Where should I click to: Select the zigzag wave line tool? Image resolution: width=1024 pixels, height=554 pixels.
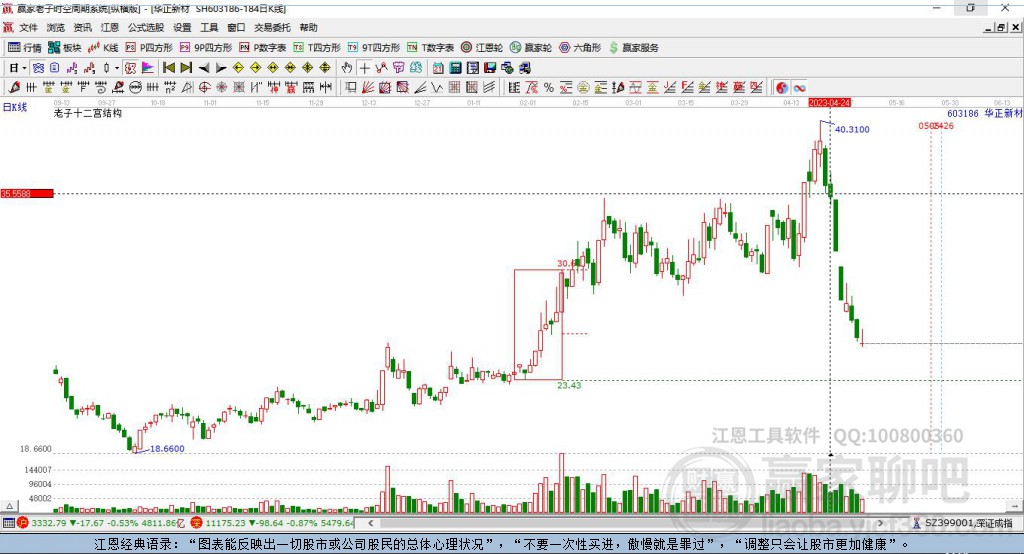click(x=436, y=88)
